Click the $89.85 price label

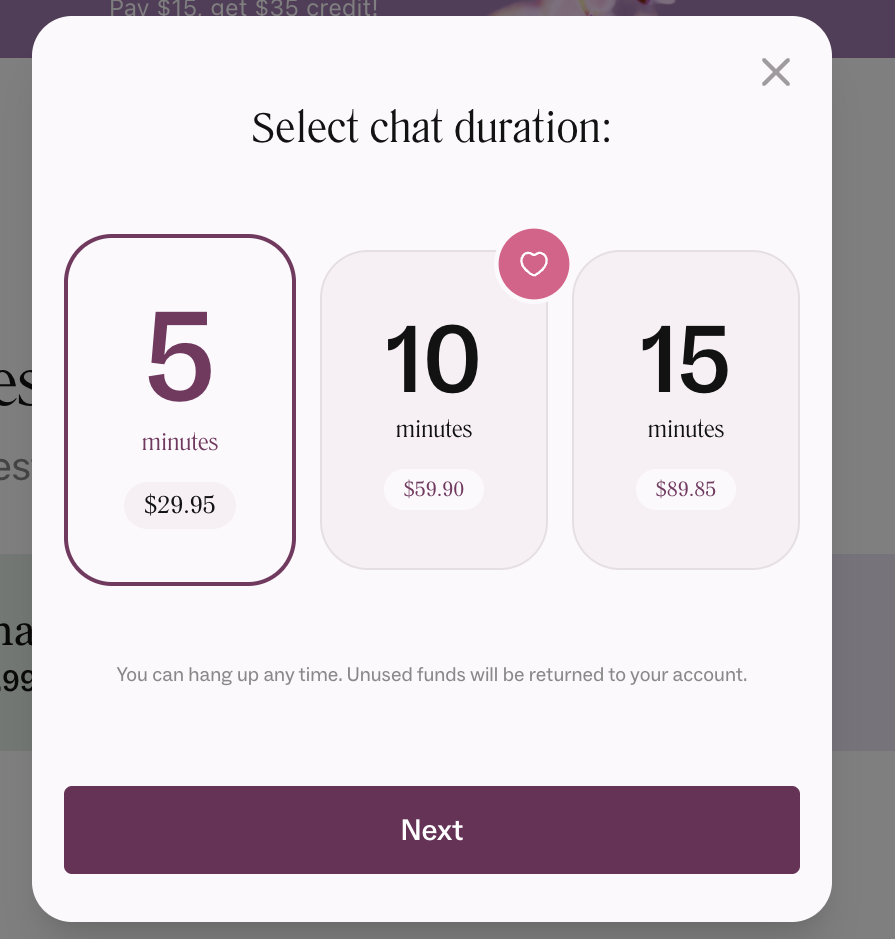click(x=685, y=489)
